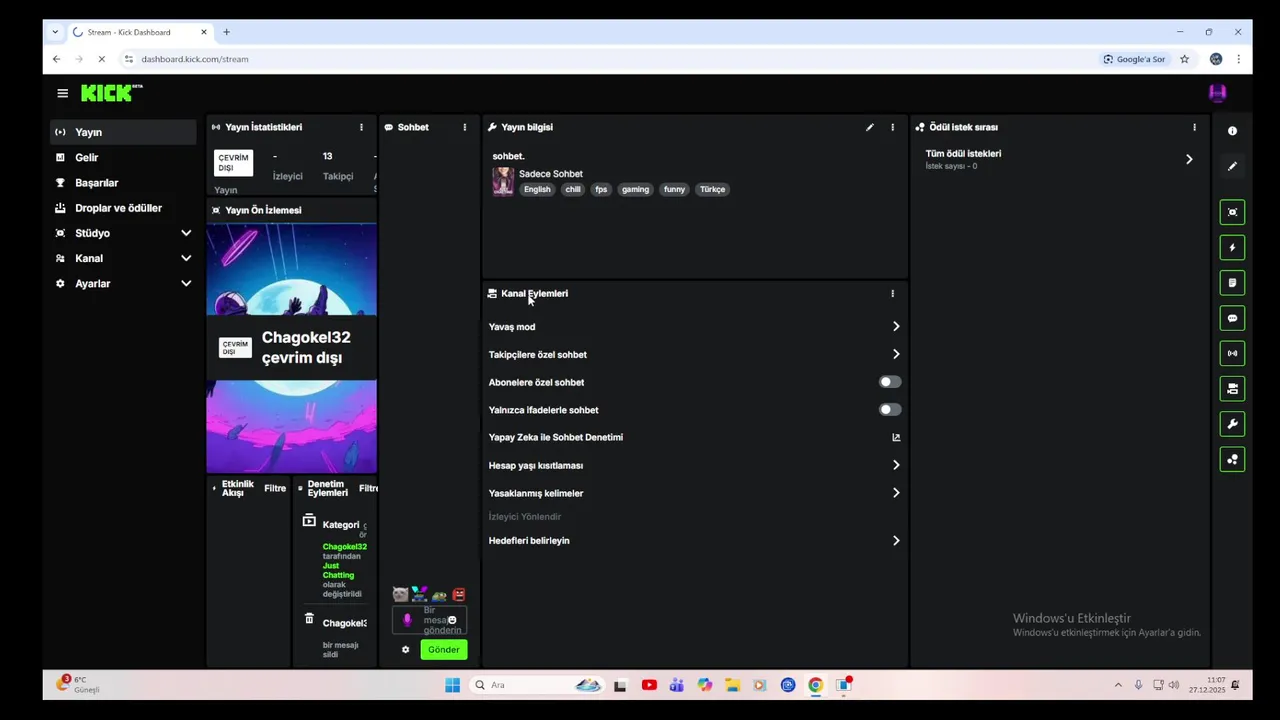
Task: Insert the frog emote above the chat input
Action: (439, 594)
